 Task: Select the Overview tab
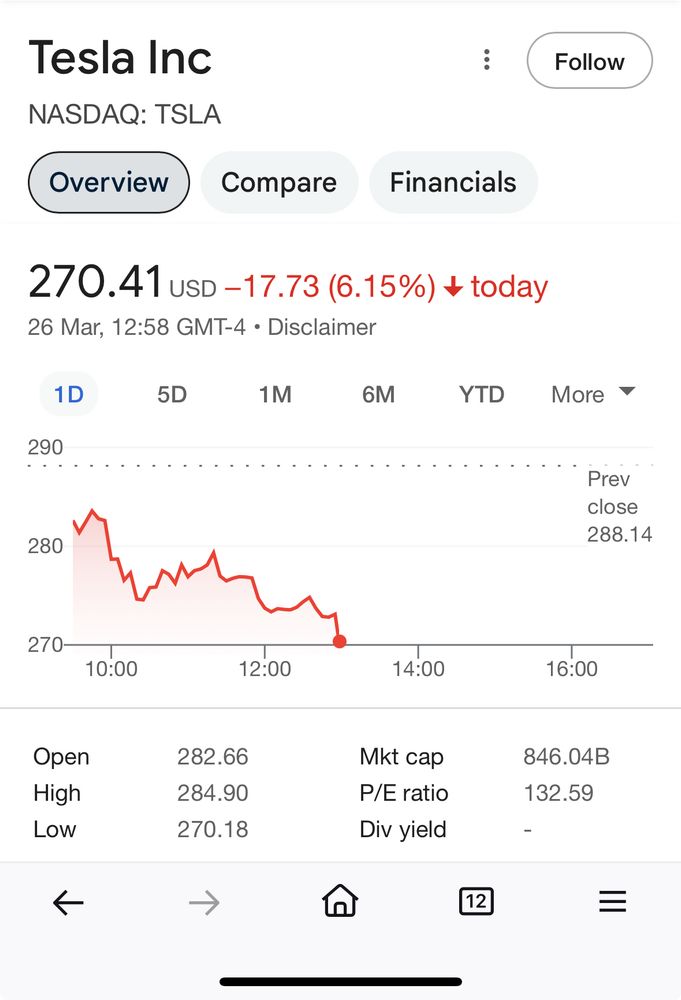coord(109,182)
